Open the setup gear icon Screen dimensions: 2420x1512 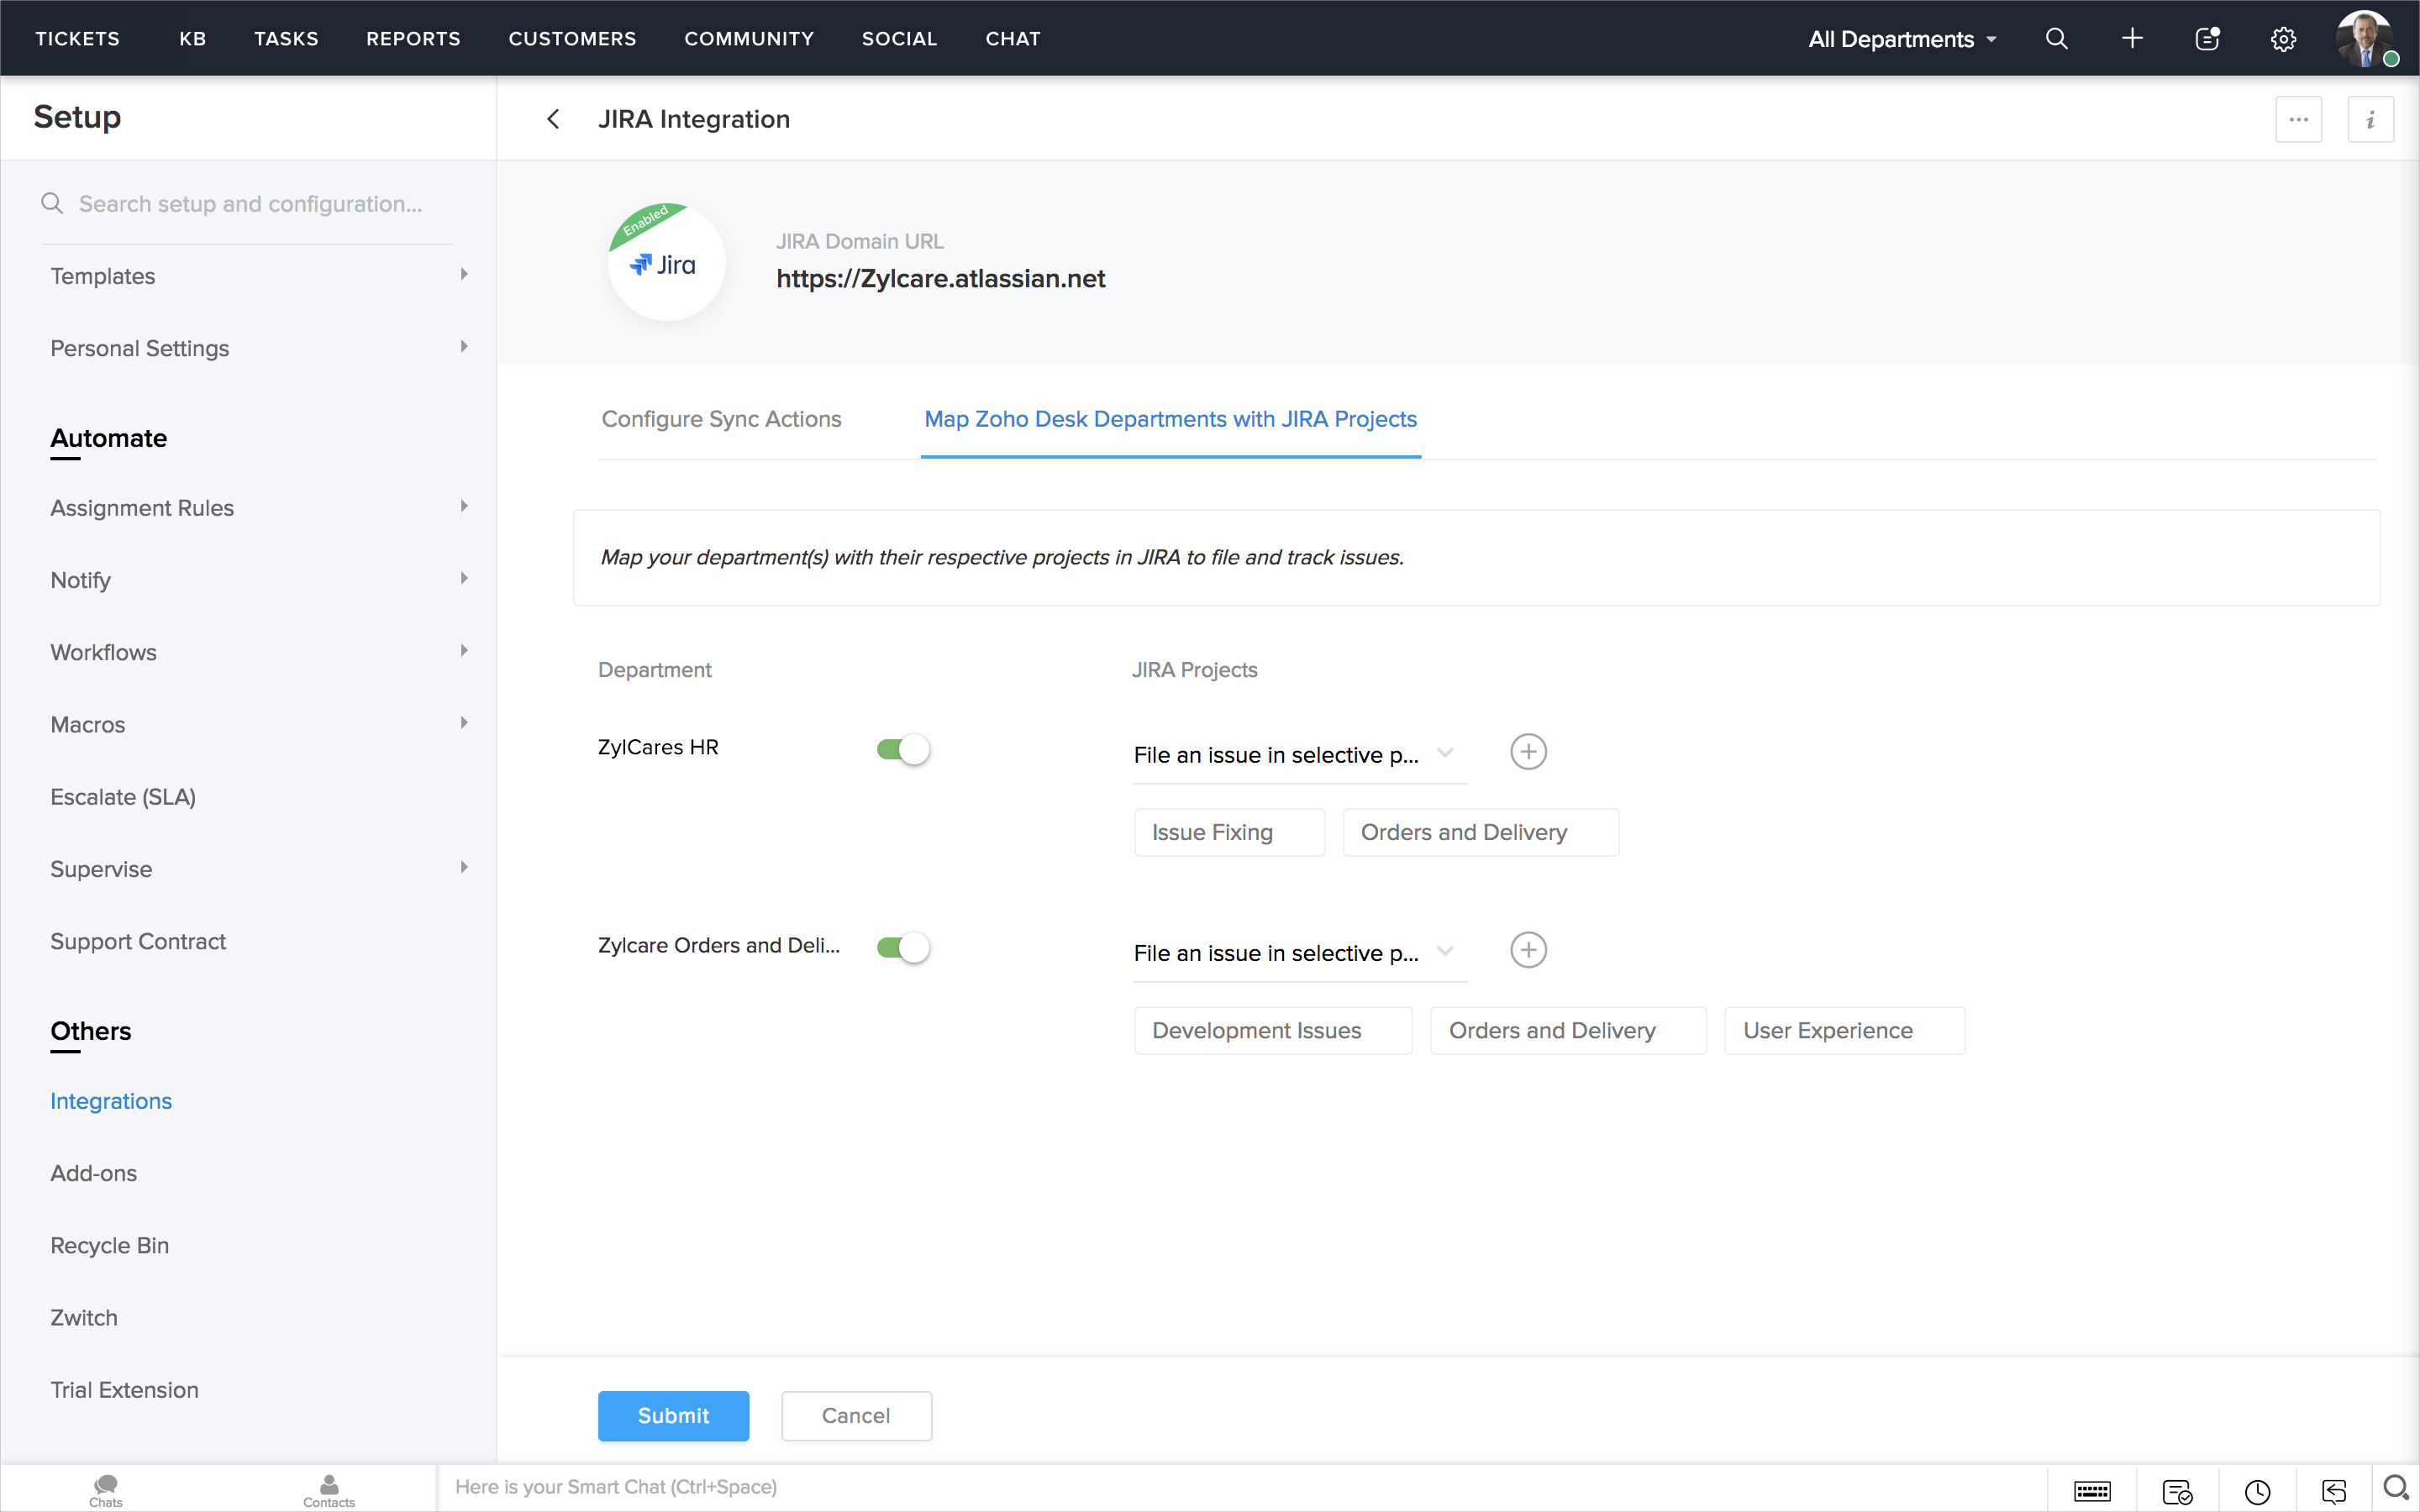[x=2283, y=39]
